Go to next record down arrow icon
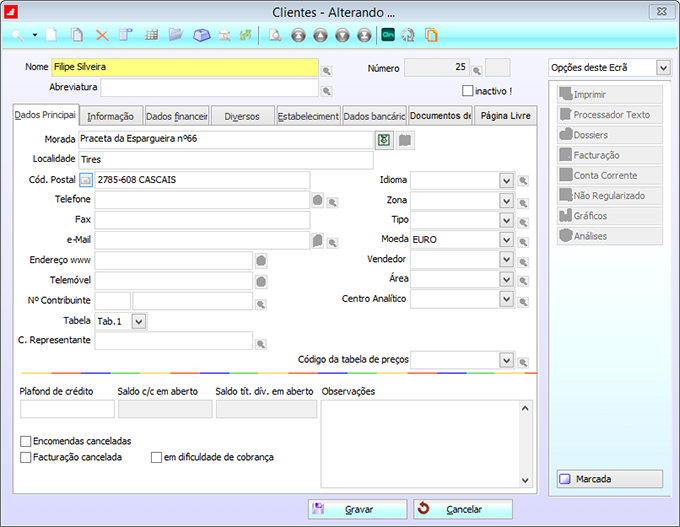 pos(342,35)
